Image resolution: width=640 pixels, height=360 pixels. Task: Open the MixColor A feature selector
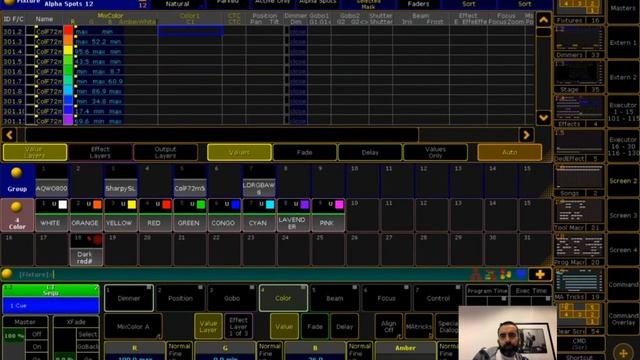click(x=133, y=326)
